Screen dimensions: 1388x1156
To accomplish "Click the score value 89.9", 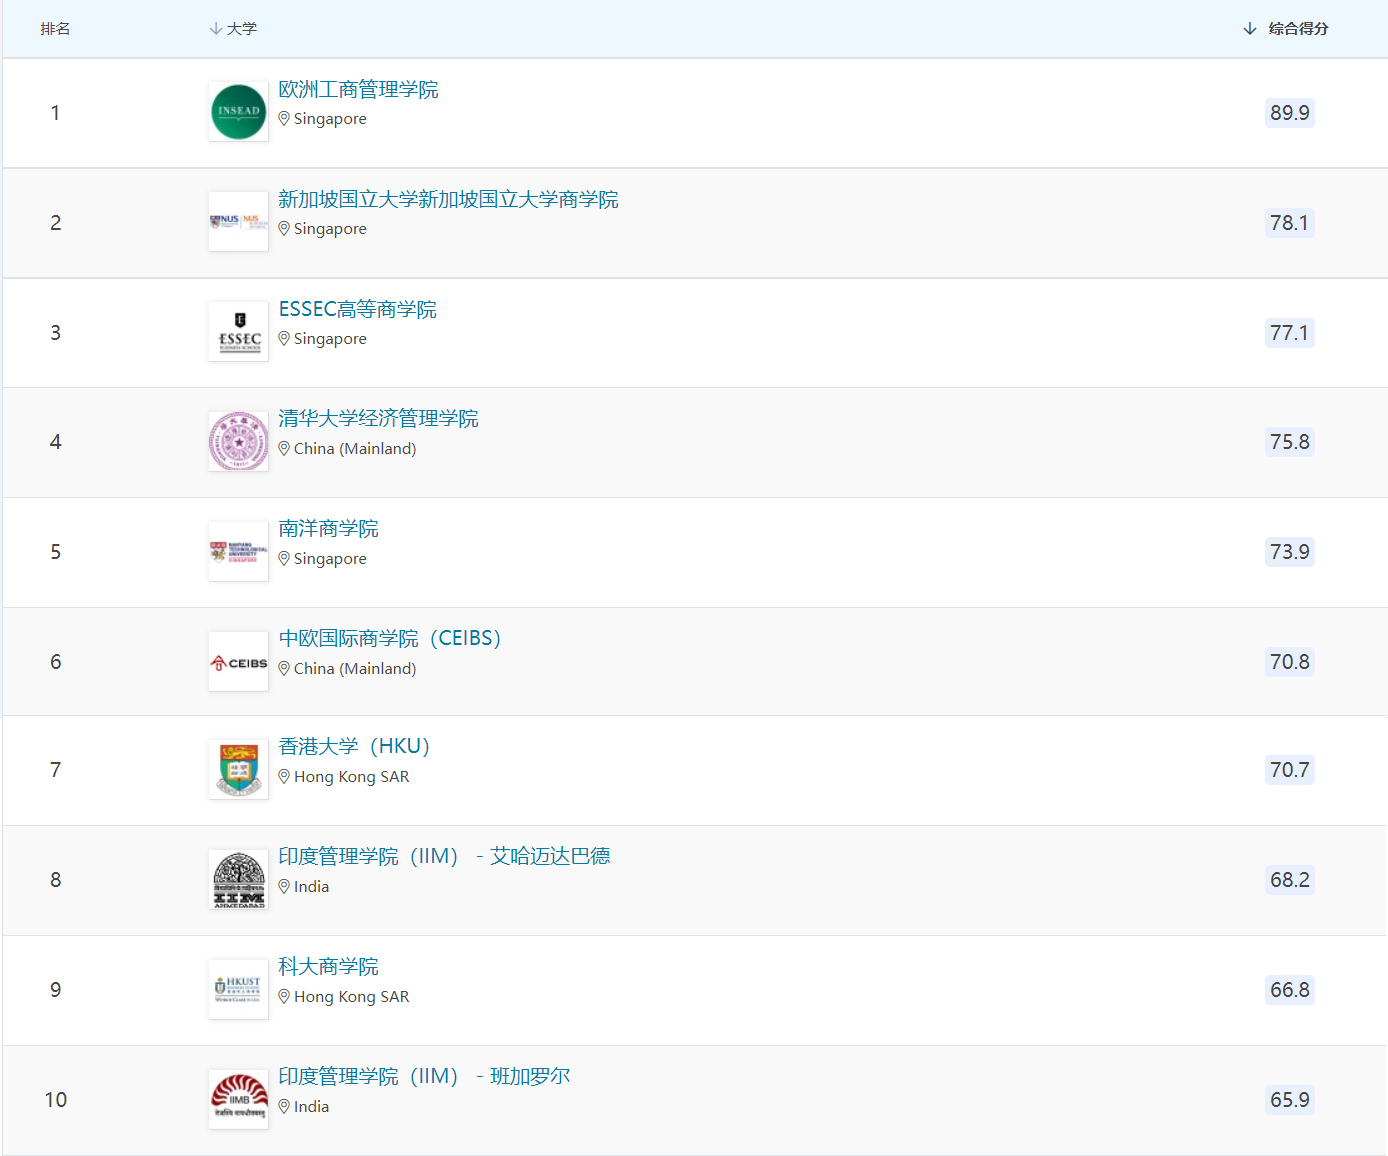I will 1289,113.
